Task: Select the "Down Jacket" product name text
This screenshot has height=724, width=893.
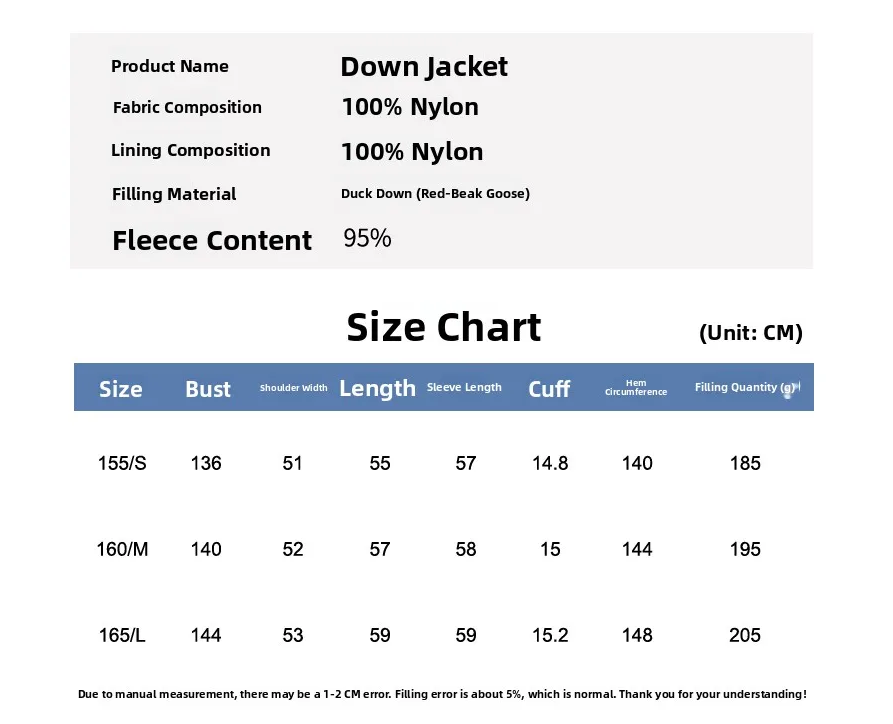Action: (424, 67)
